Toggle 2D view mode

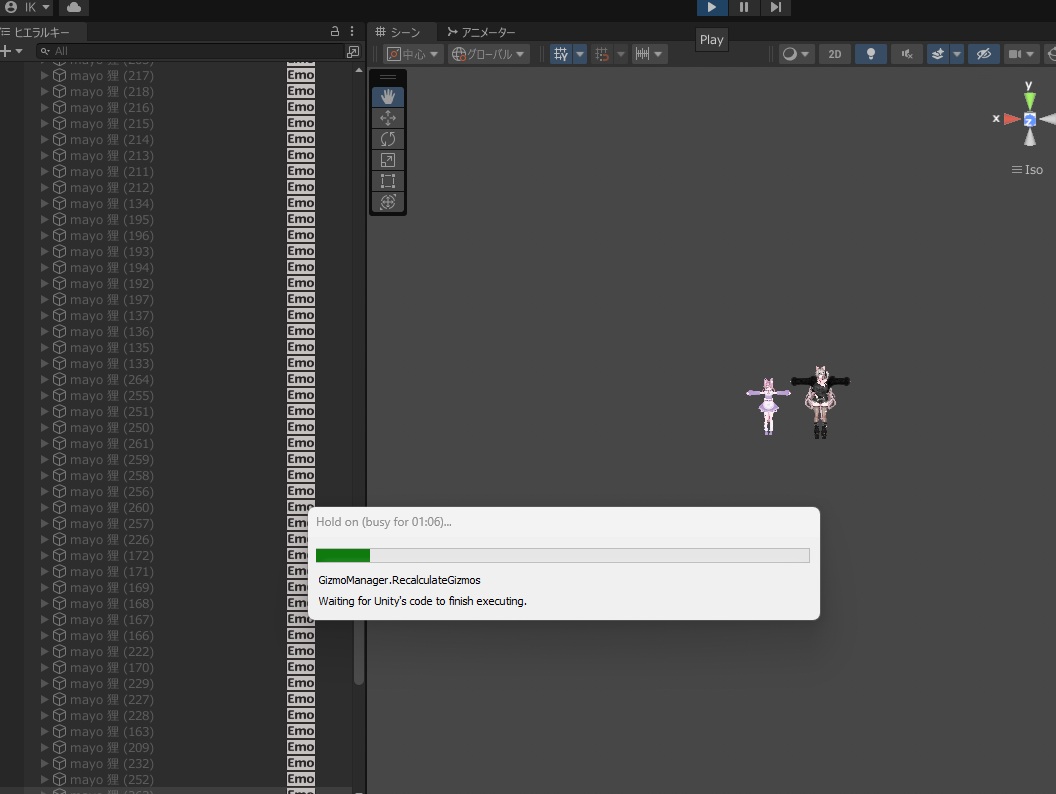click(834, 54)
